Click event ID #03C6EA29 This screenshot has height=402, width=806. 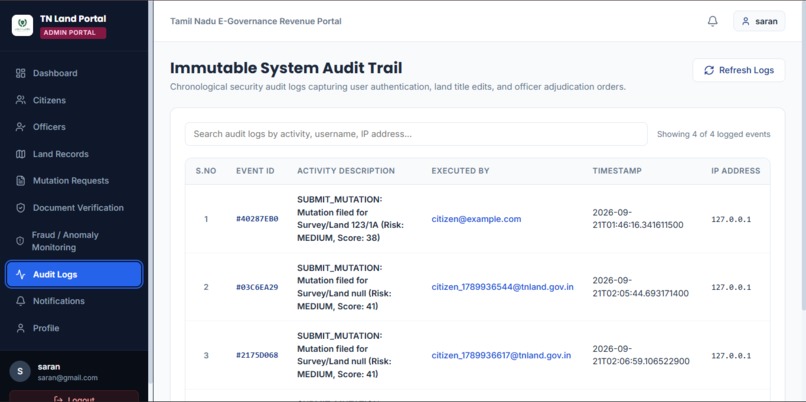point(257,287)
